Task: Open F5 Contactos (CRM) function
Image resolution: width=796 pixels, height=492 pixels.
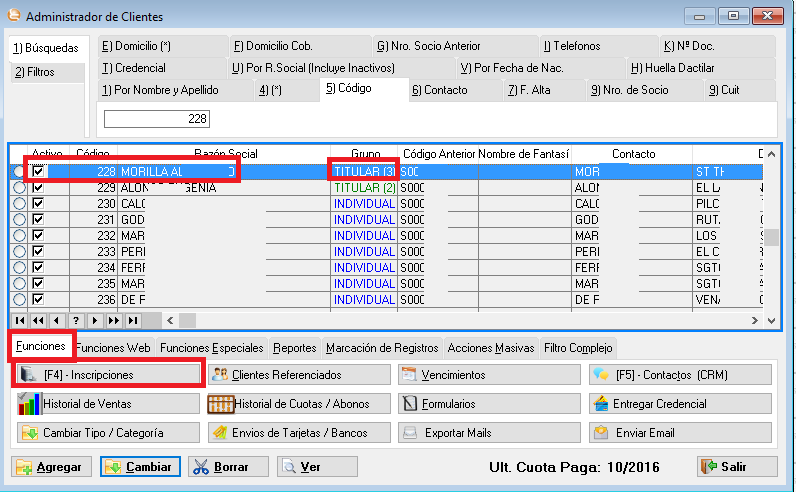Action: tap(680, 375)
